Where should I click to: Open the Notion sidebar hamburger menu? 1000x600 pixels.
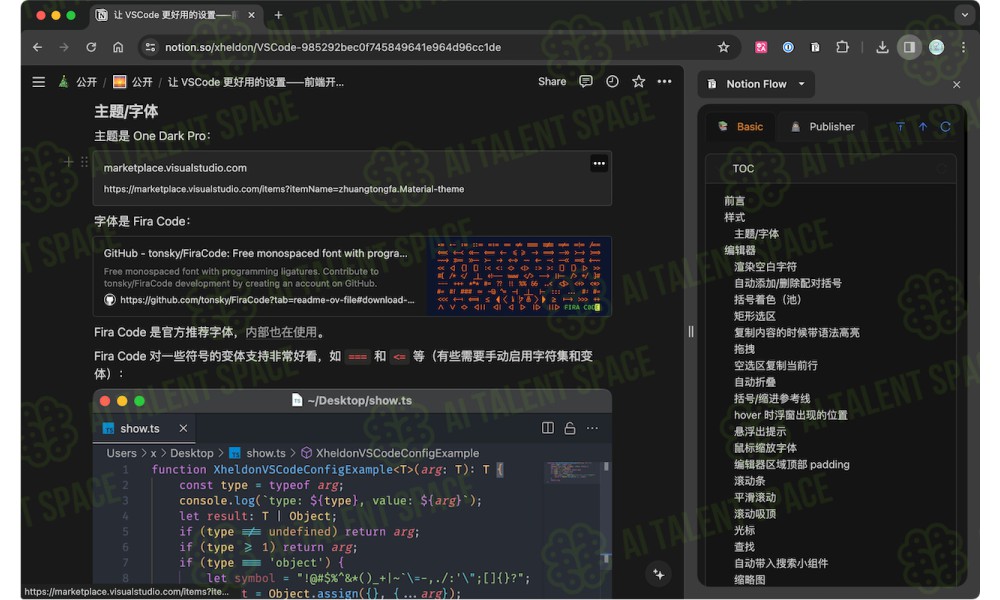(38, 82)
